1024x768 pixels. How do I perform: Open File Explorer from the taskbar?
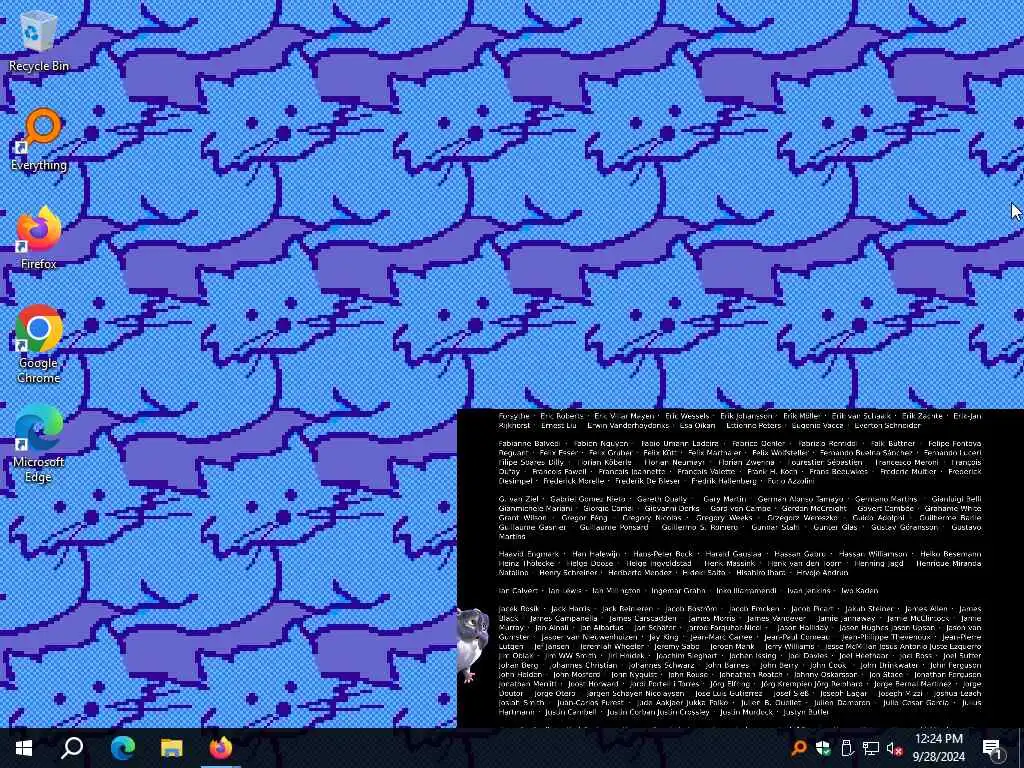click(172, 748)
